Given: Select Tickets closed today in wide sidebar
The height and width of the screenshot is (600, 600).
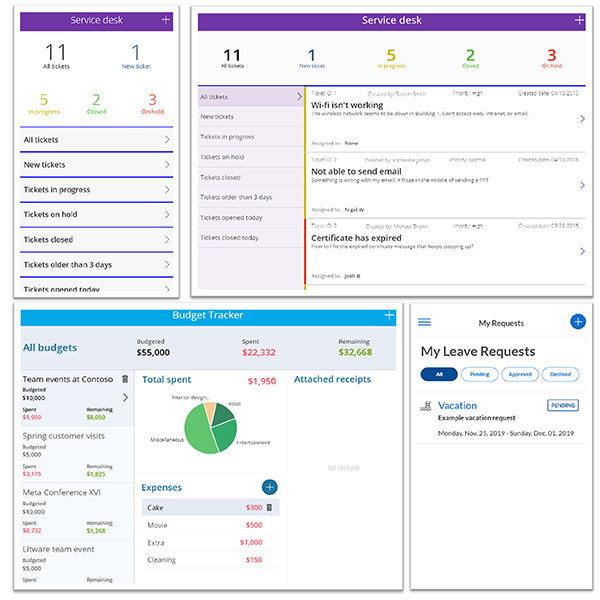Looking at the screenshot, I should (251, 238).
